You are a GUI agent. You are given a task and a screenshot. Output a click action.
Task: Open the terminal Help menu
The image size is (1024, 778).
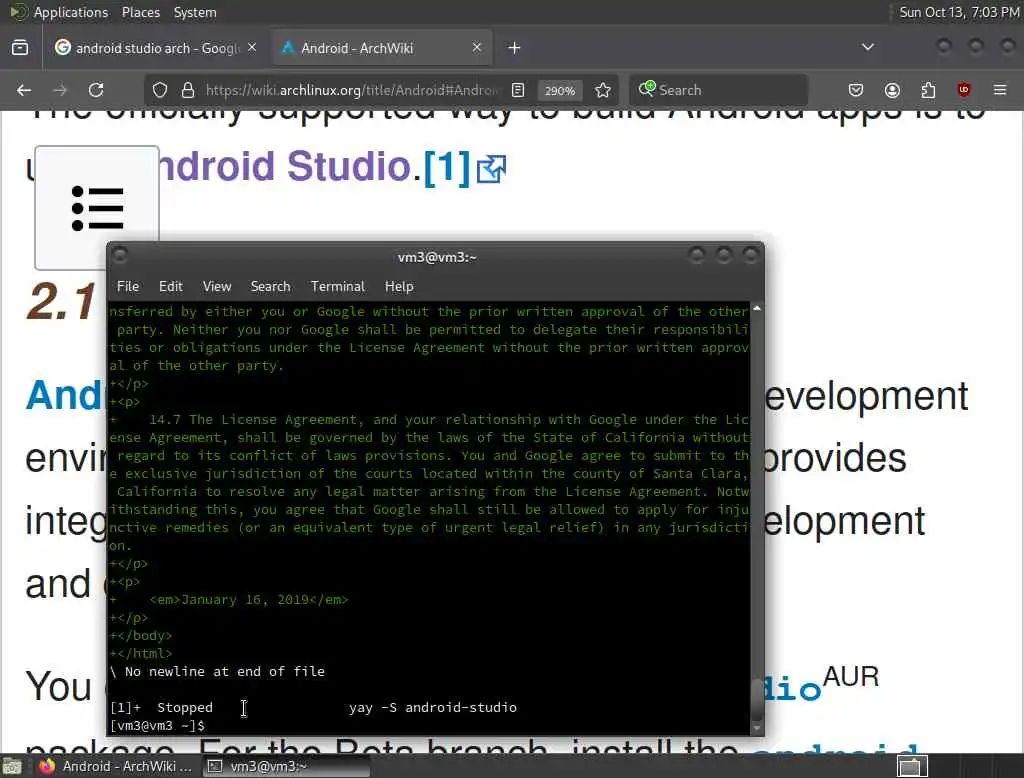(399, 286)
